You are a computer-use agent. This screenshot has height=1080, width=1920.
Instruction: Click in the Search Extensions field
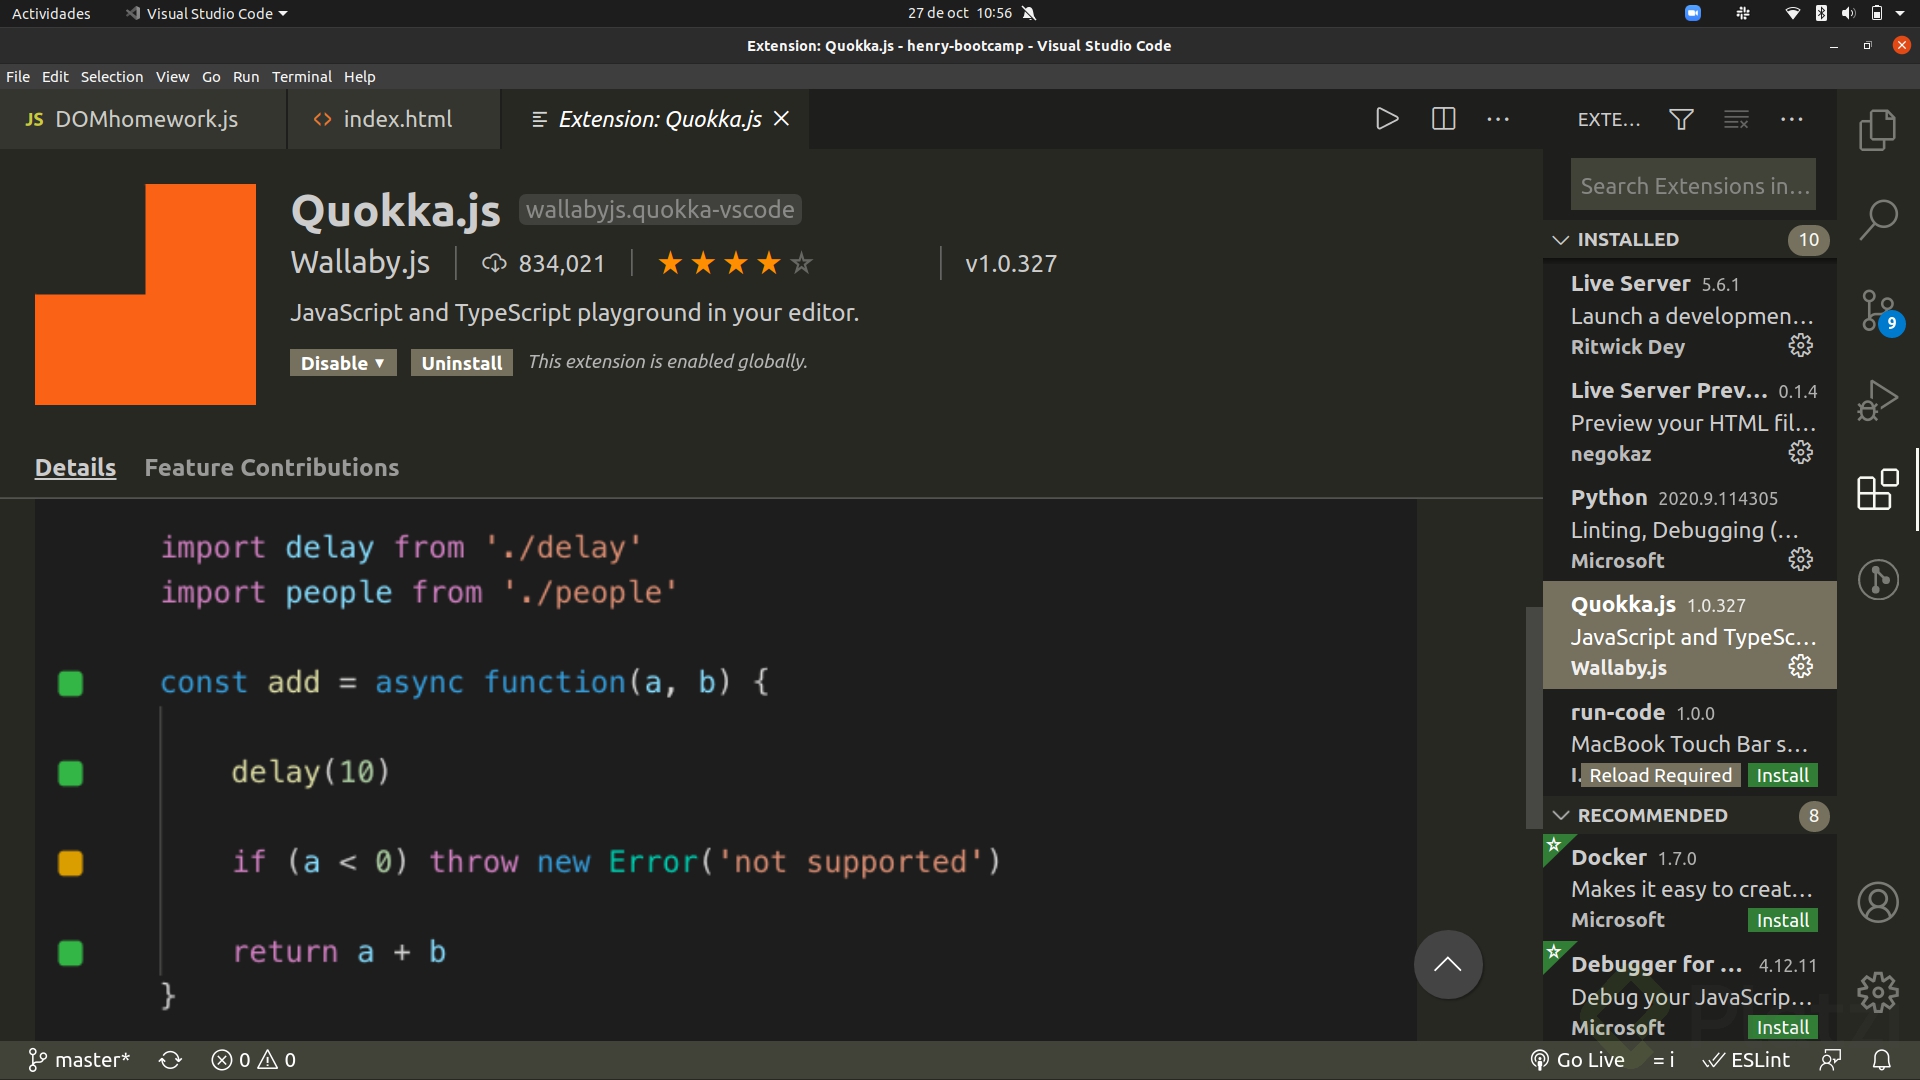tap(1693, 186)
